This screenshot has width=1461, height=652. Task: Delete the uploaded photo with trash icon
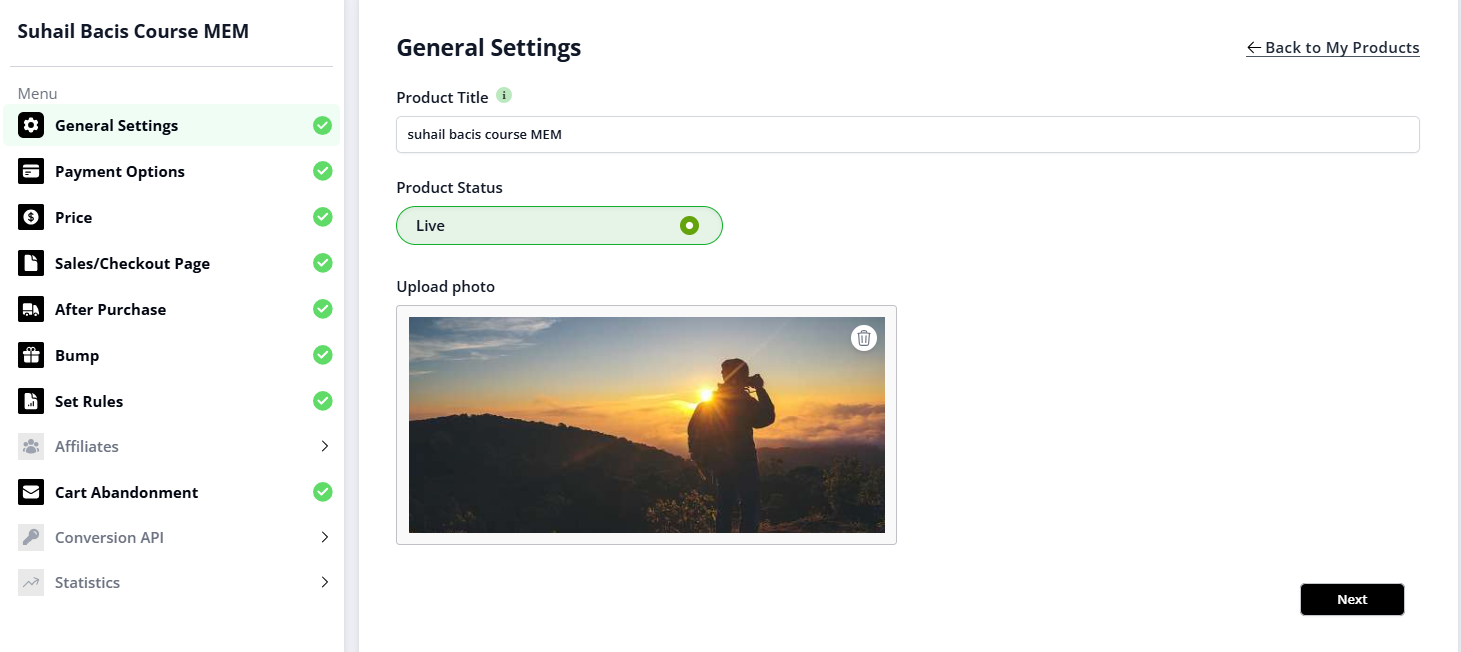click(864, 338)
